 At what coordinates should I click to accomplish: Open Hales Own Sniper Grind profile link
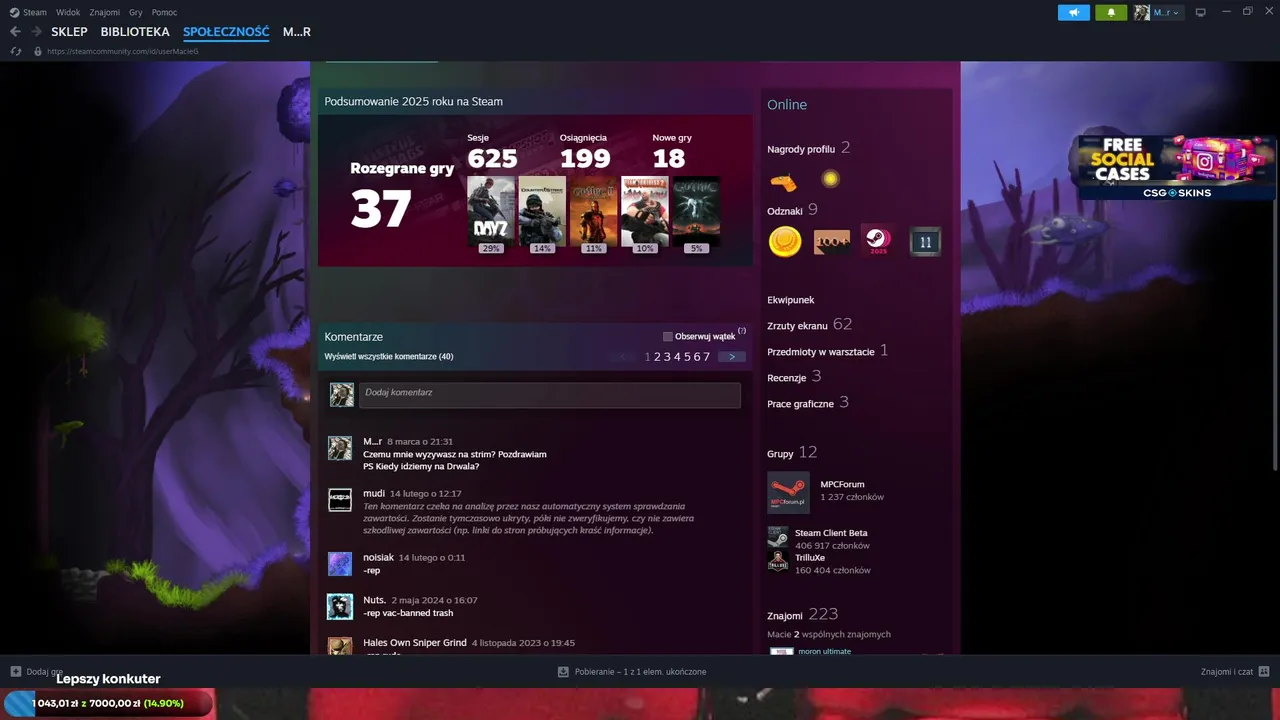(415, 643)
